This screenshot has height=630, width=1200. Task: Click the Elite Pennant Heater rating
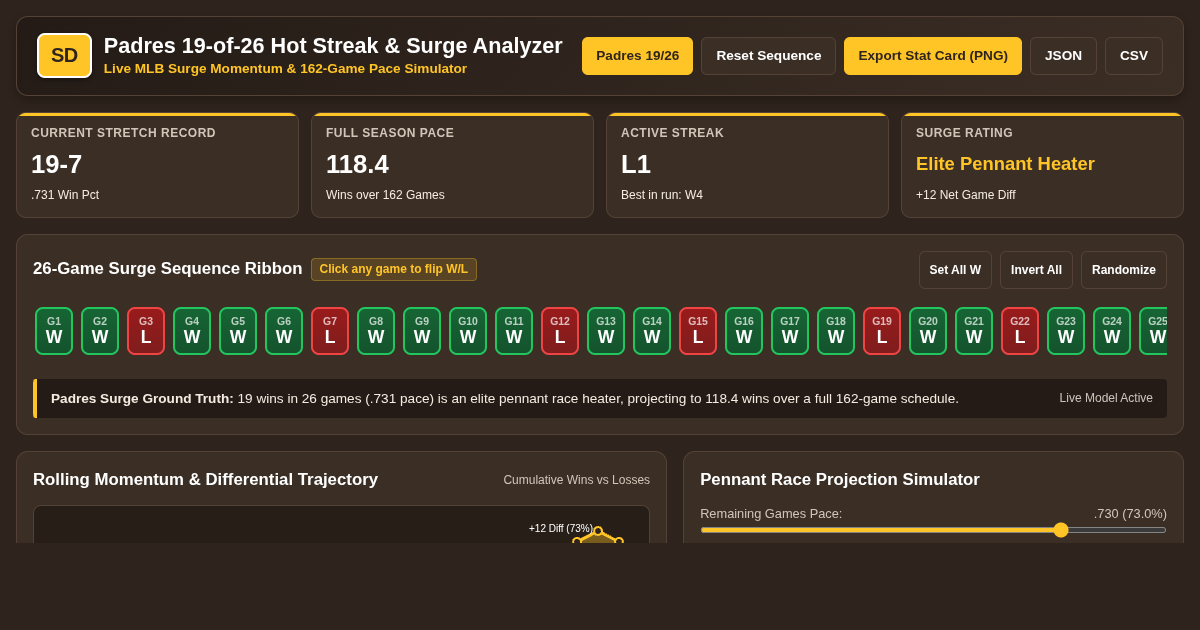(1005, 164)
